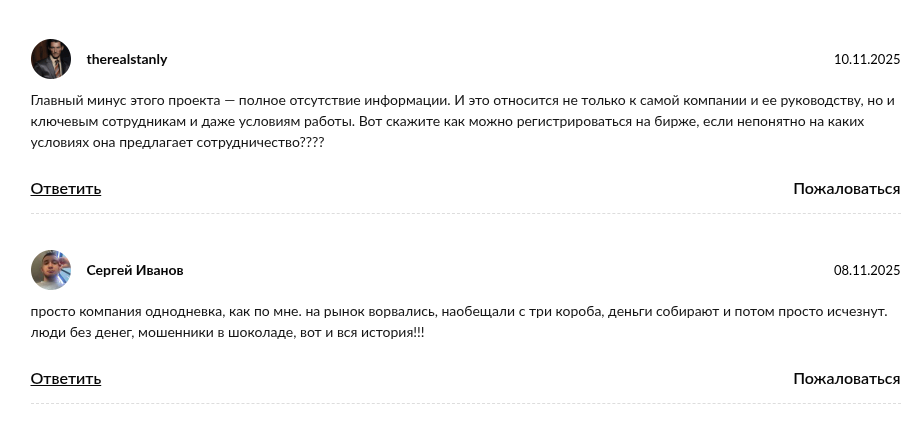Open the therealstanly username link
This screenshot has width=914, height=426.
pos(127,60)
